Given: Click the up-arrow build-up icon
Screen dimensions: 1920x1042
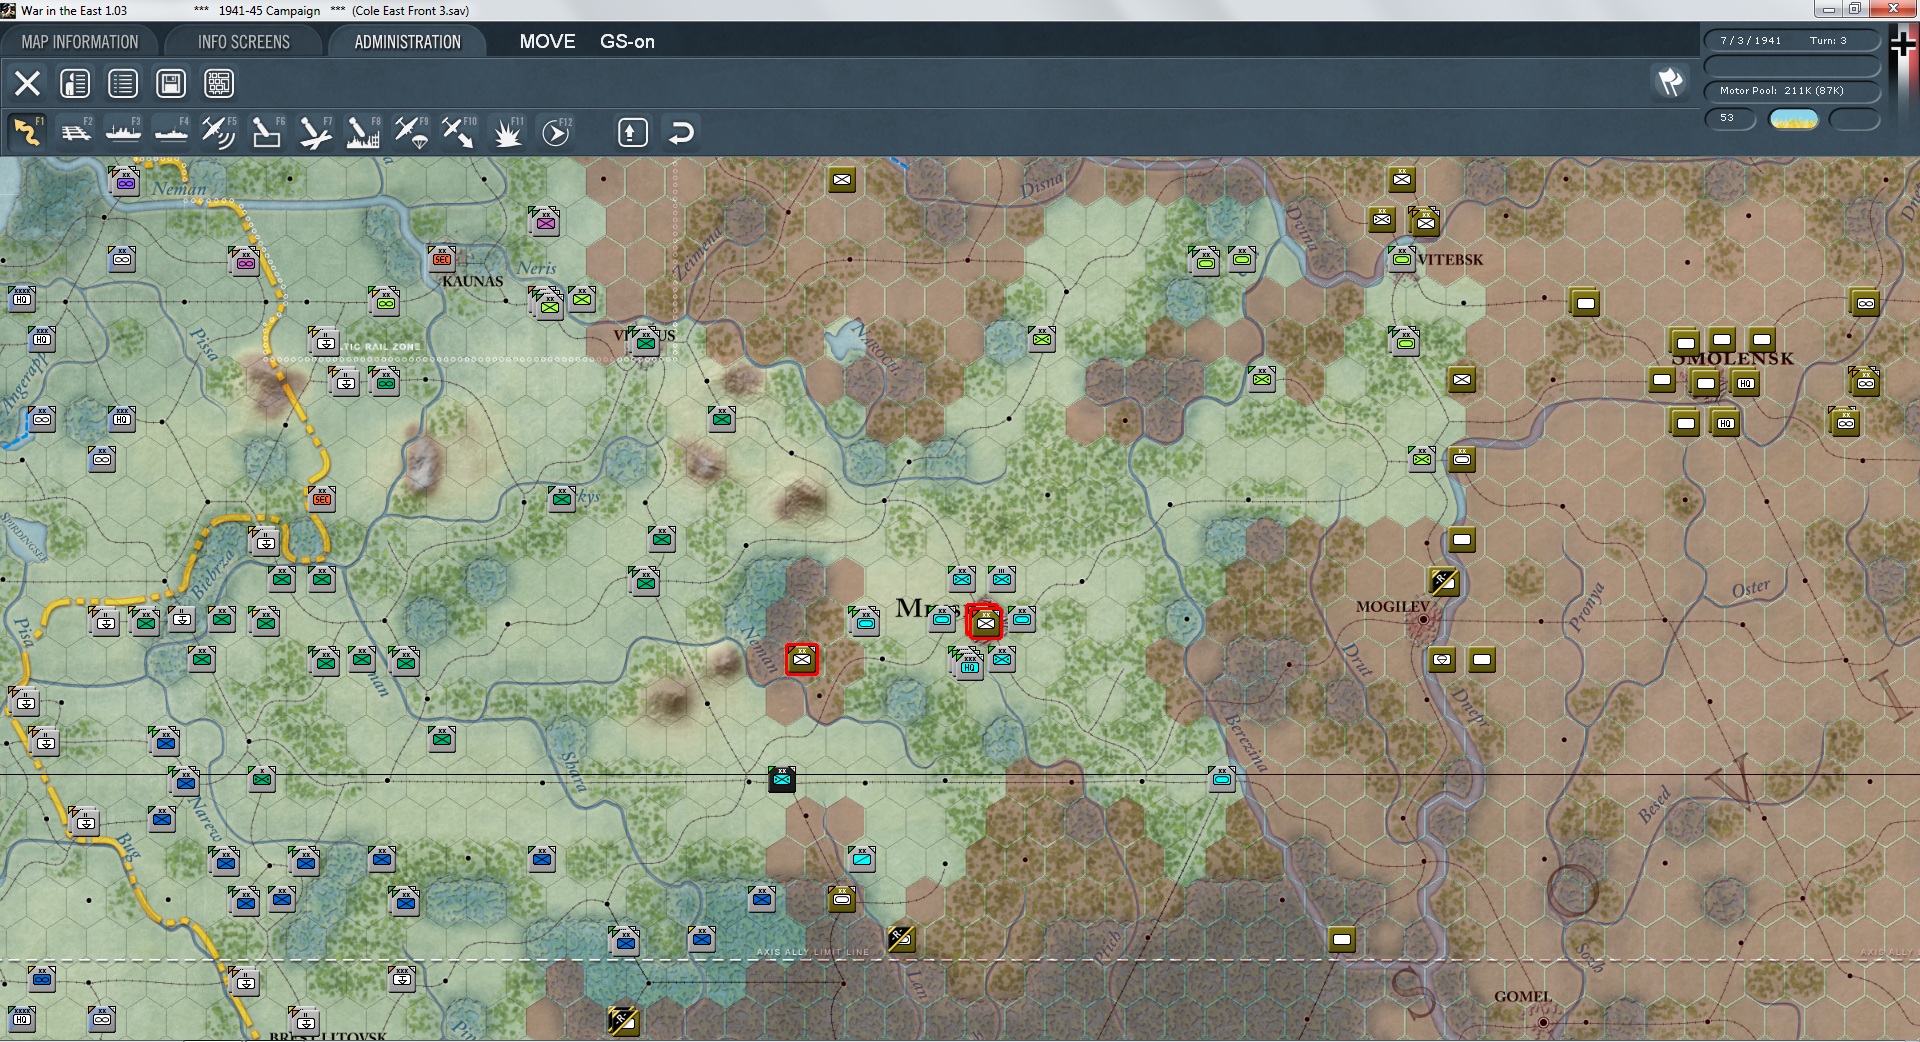Looking at the screenshot, I should click(633, 132).
